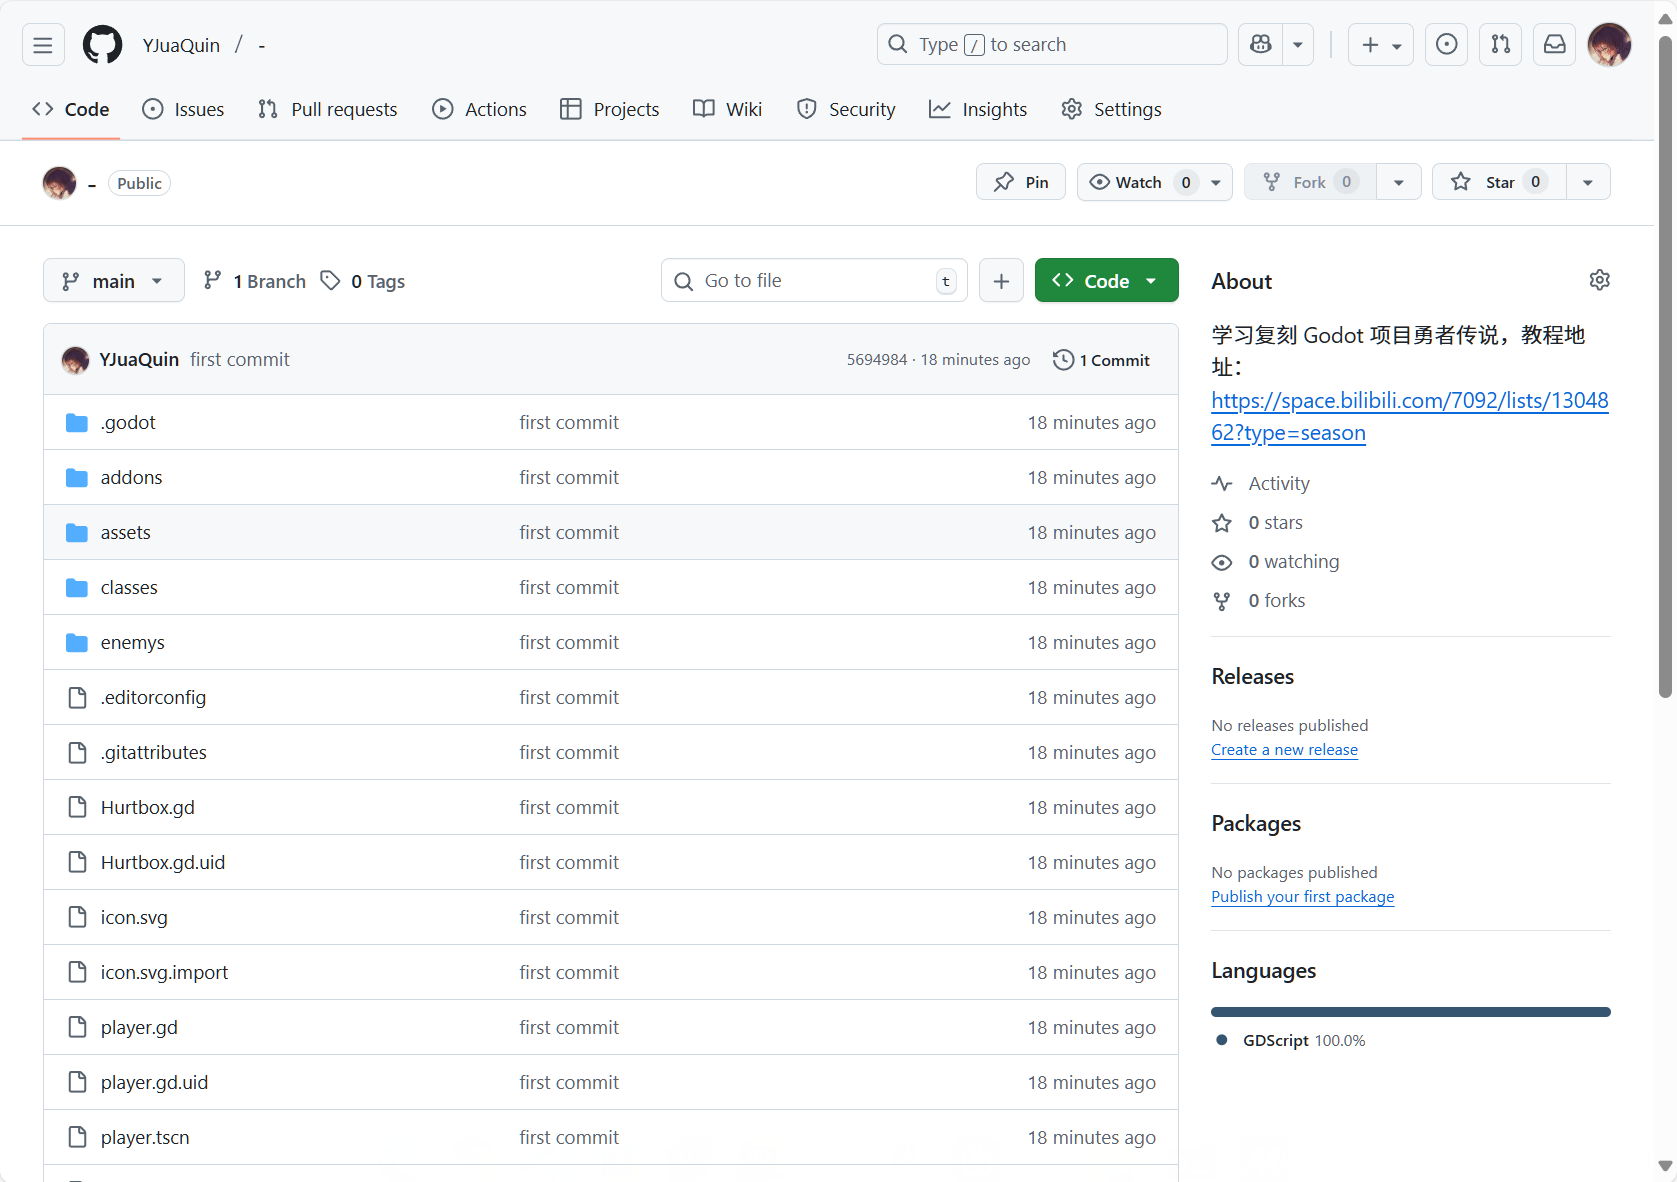Open the issues icon in header
Viewport: 1677px width, 1182px height.
[1446, 45]
